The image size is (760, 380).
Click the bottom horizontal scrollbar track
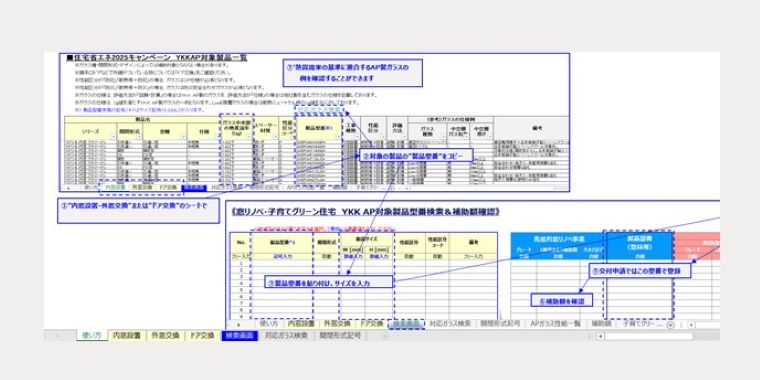(x=649, y=336)
